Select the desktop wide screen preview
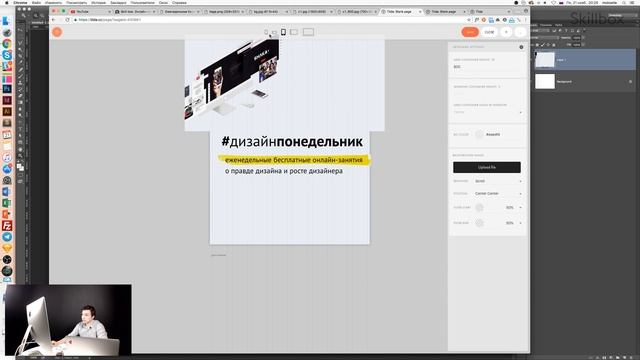Image resolution: width=640 pixels, height=360 pixels. coord(308,32)
